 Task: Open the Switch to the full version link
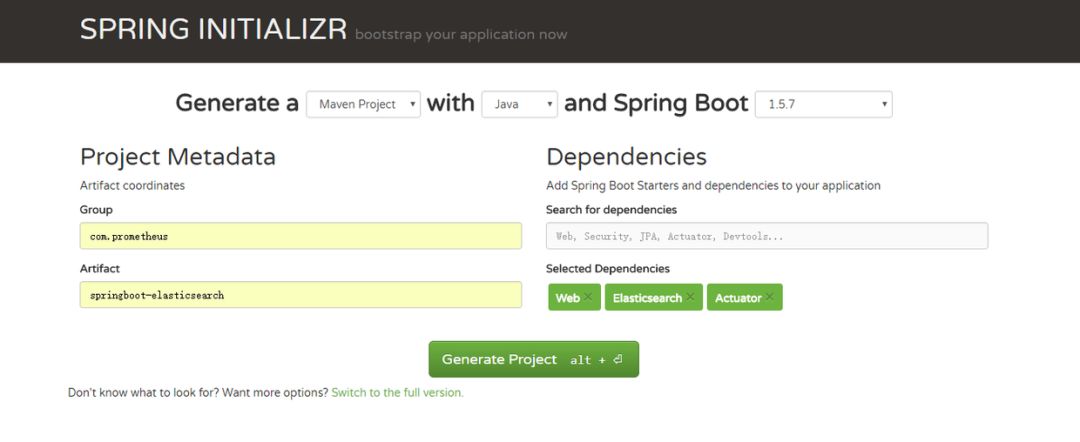coord(397,392)
